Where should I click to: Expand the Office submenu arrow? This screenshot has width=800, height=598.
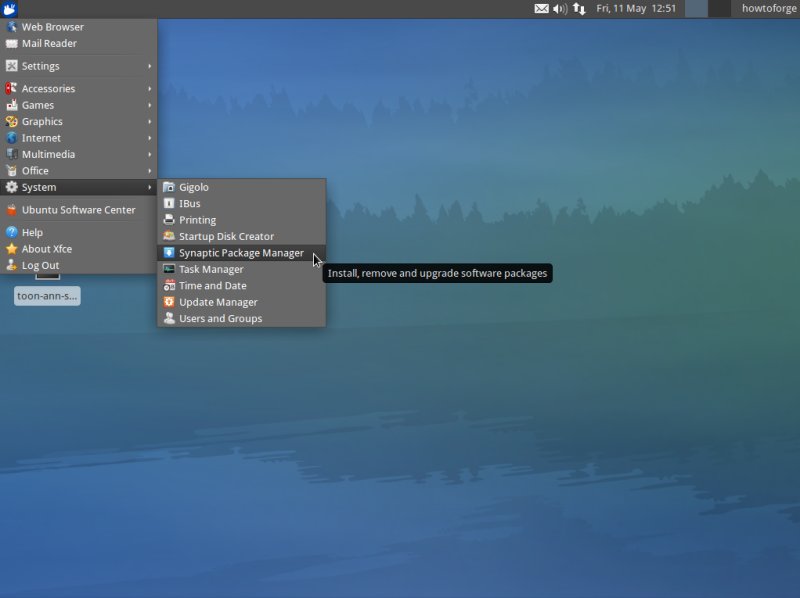(x=149, y=170)
